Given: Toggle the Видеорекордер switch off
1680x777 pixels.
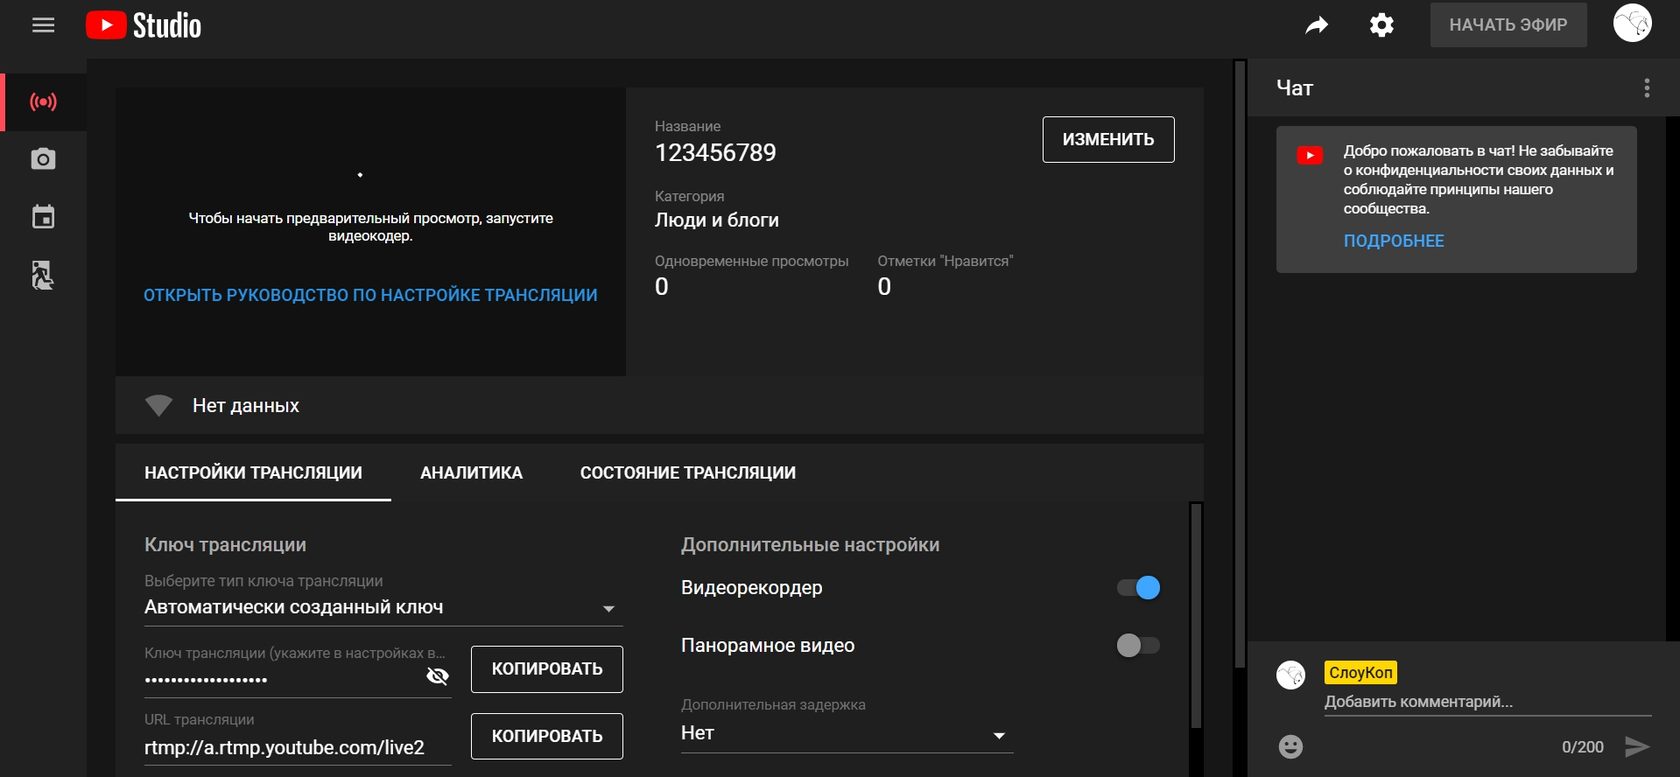Looking at the screenshot, I should (1139, 588).
